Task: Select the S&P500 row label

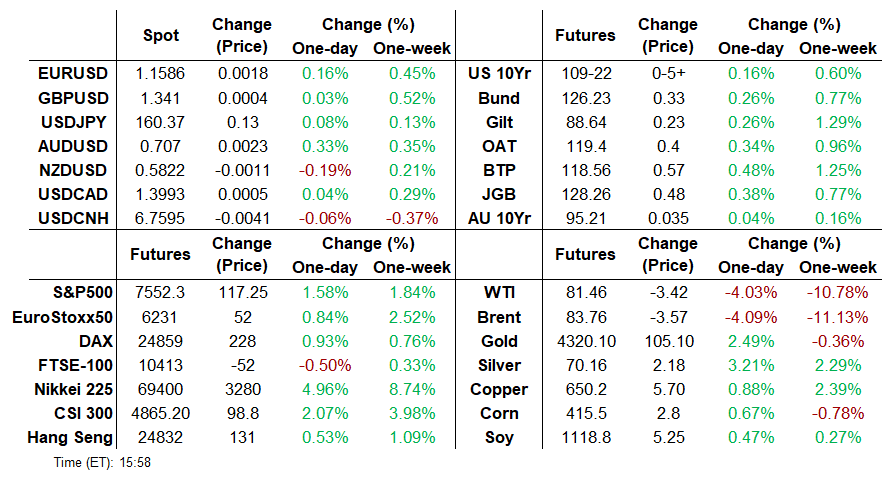Action: click(83, 292)
